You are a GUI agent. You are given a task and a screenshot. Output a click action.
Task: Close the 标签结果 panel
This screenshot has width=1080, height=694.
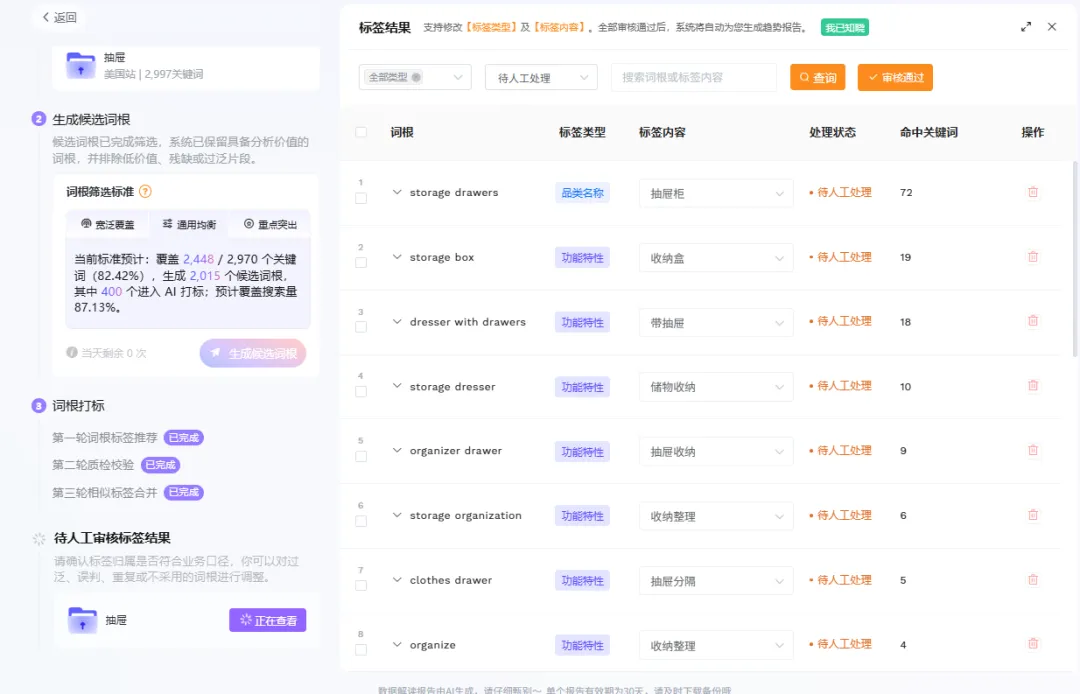tap(1052, 27)
